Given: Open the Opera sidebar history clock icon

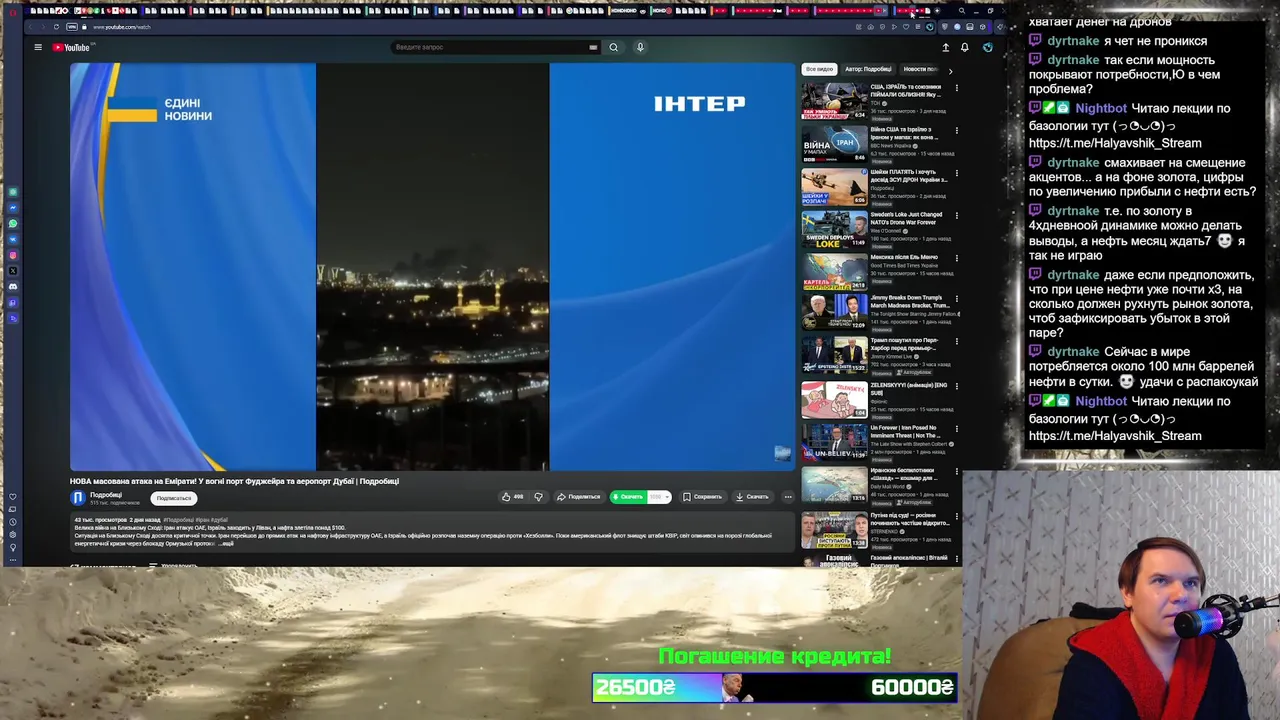Looking at the screenshot, I should [x=13, y=521].
